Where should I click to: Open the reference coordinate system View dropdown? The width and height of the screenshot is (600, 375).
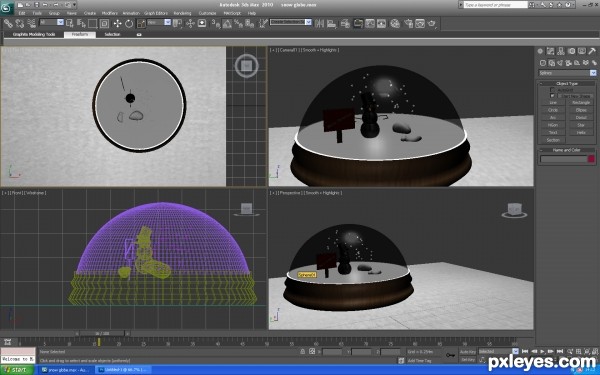[x=168, y=23]
